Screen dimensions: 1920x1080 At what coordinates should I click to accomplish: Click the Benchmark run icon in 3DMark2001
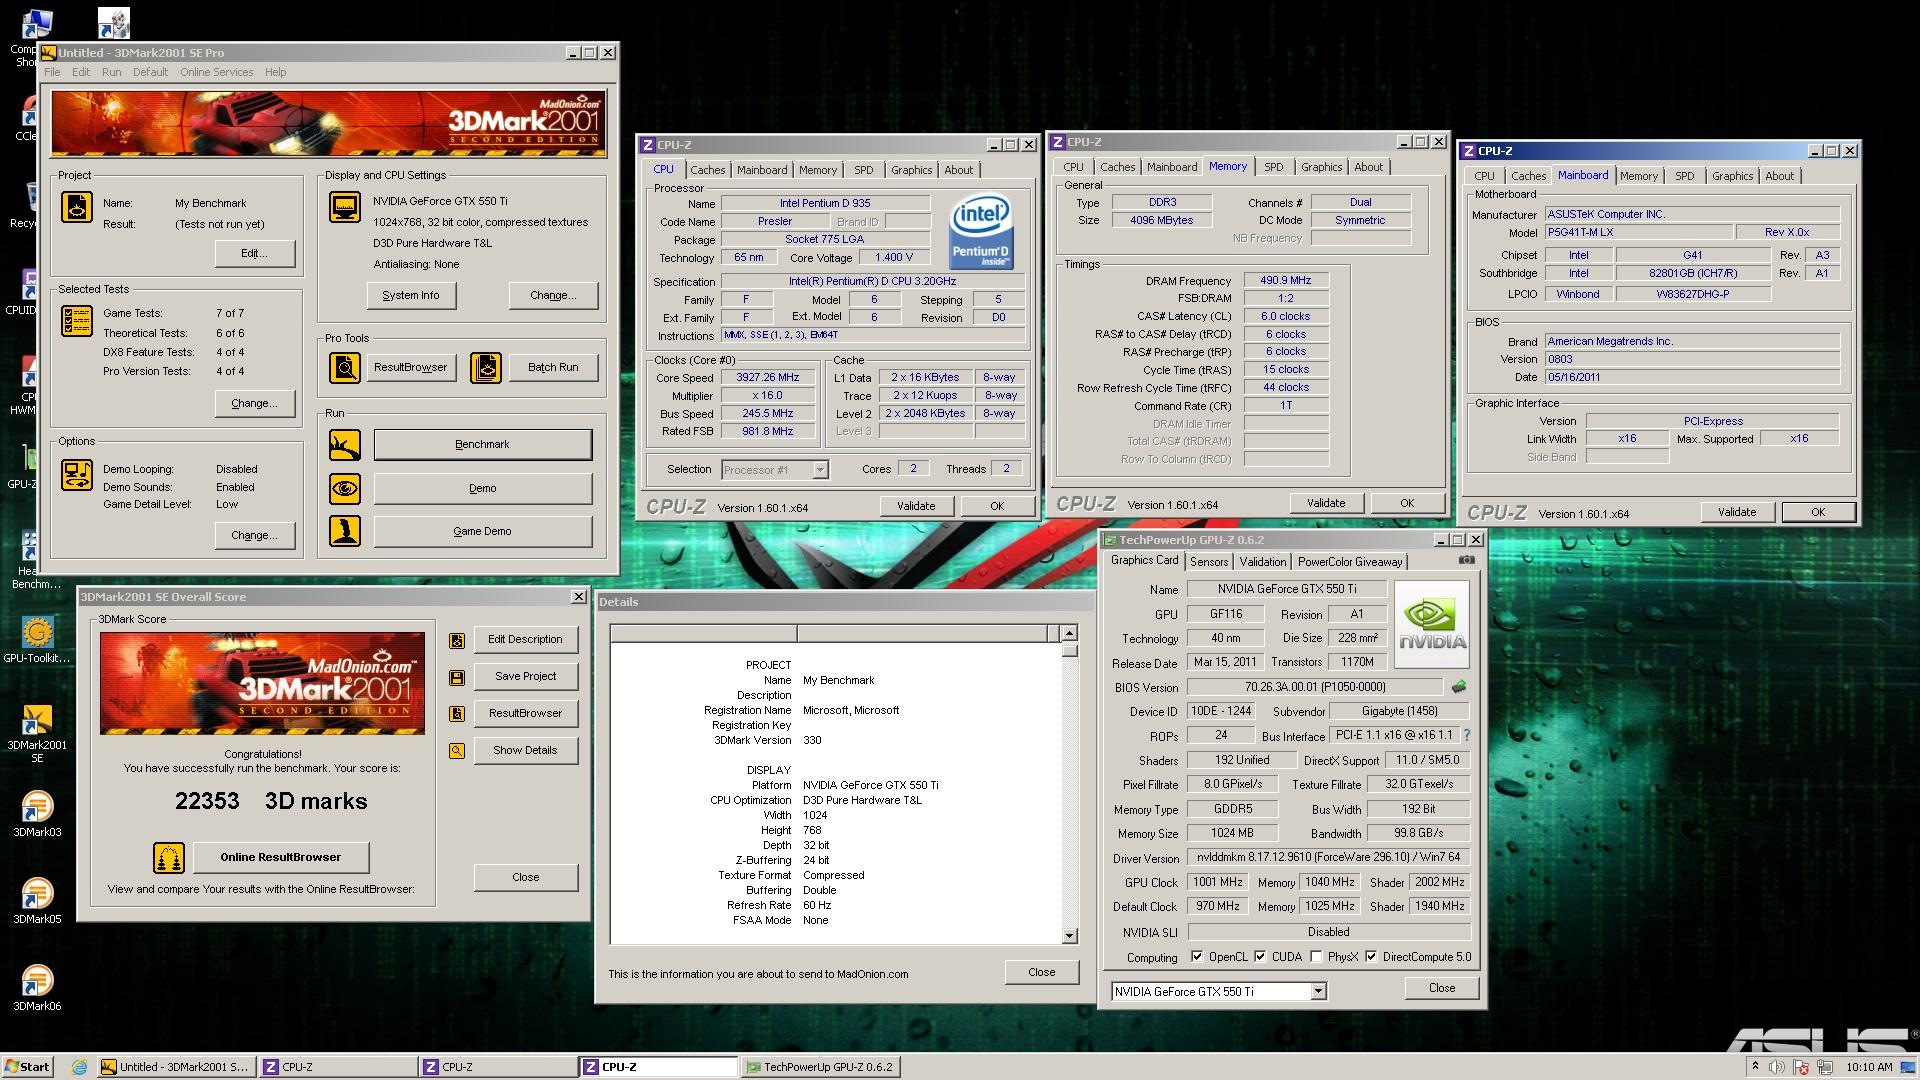345,445
